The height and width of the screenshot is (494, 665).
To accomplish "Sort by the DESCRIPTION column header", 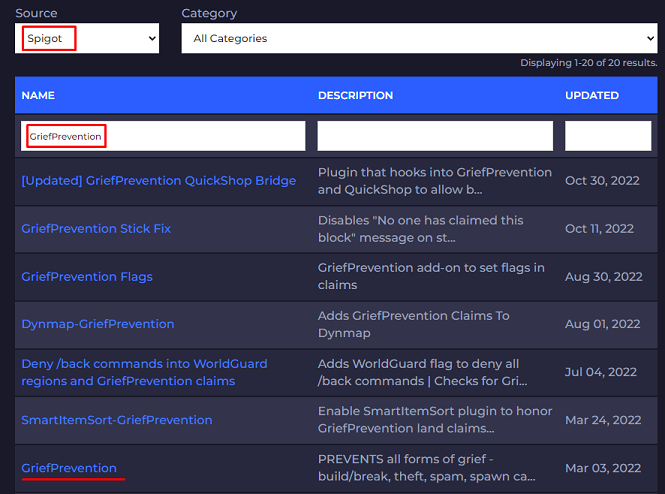I will [x=355, y=96].
